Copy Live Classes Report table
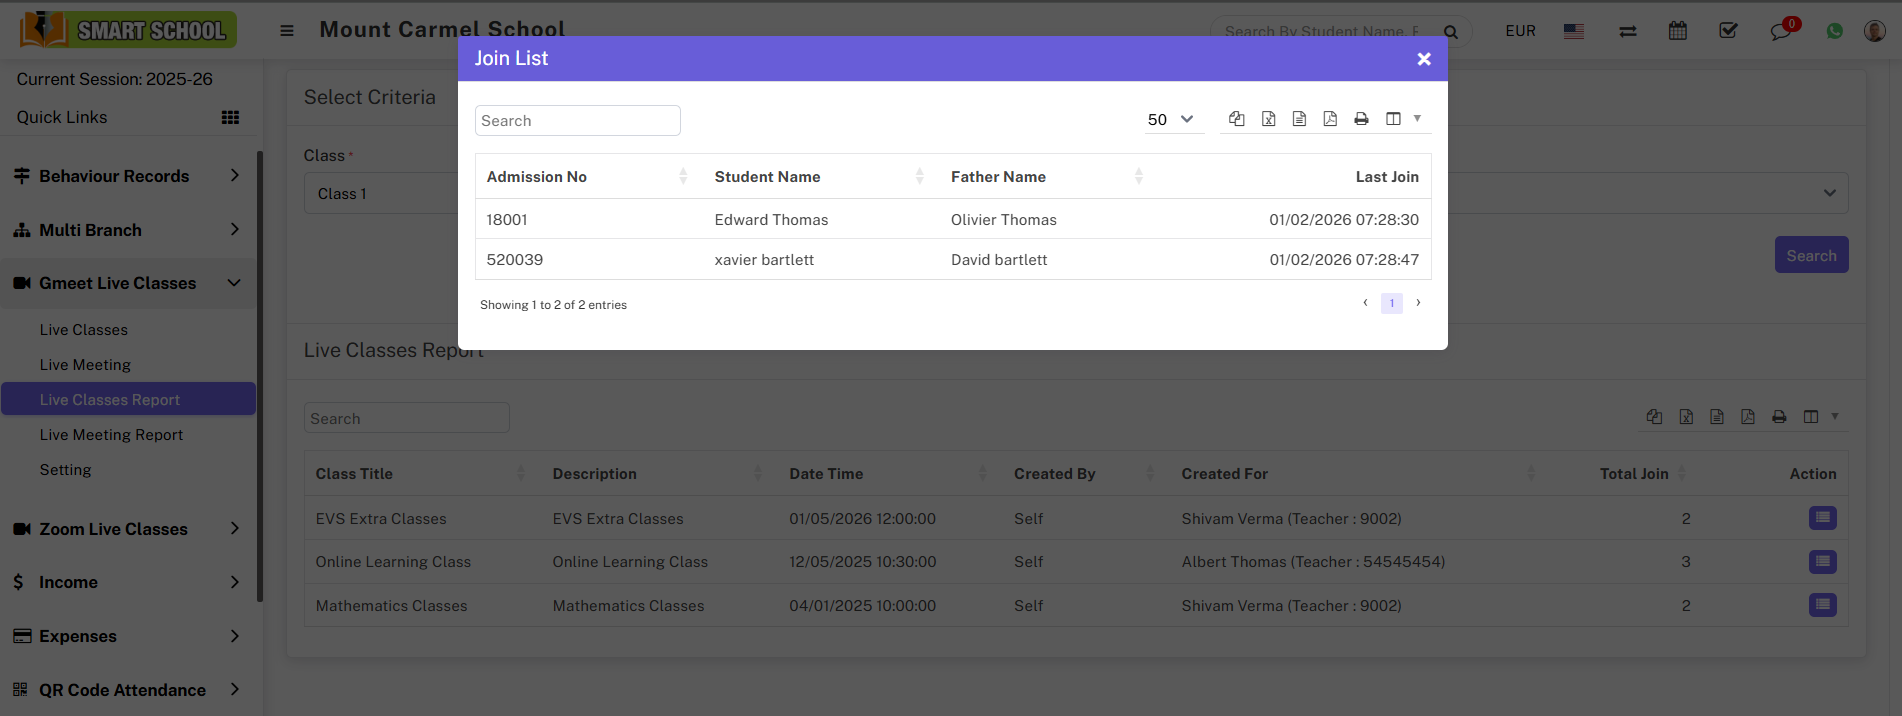The height and width of the screenshot is (716, 1902). point(1654,417)
